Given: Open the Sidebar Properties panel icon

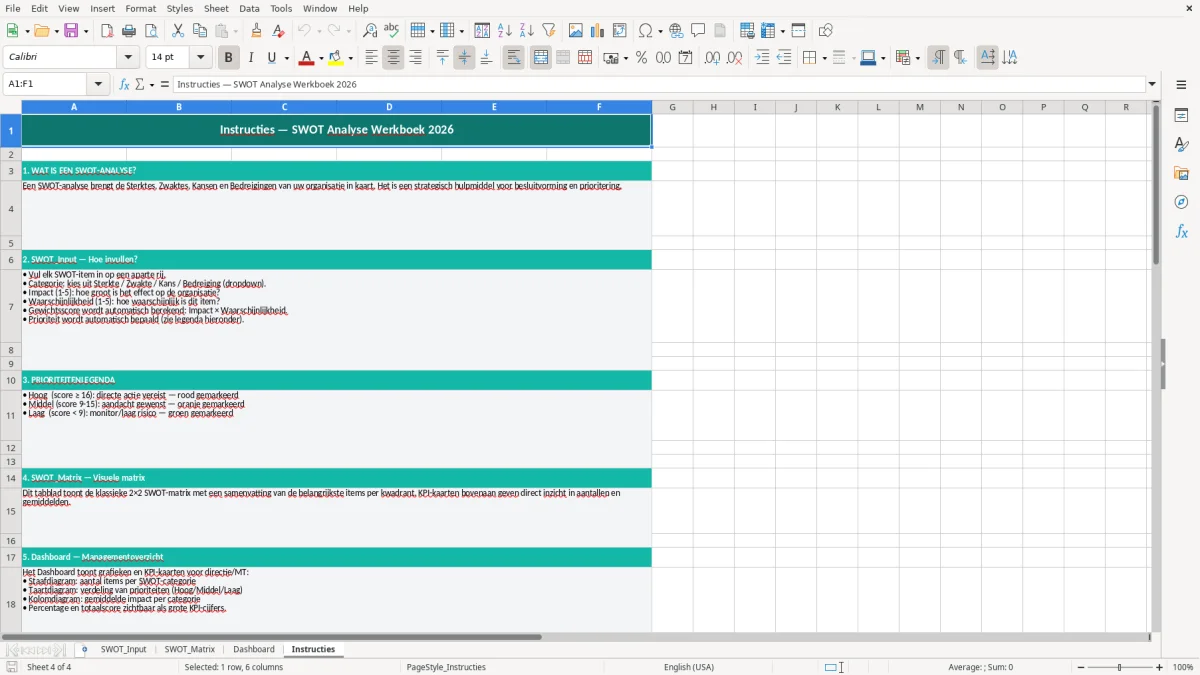Looking at the screenshot, I should pos(1181,116).
